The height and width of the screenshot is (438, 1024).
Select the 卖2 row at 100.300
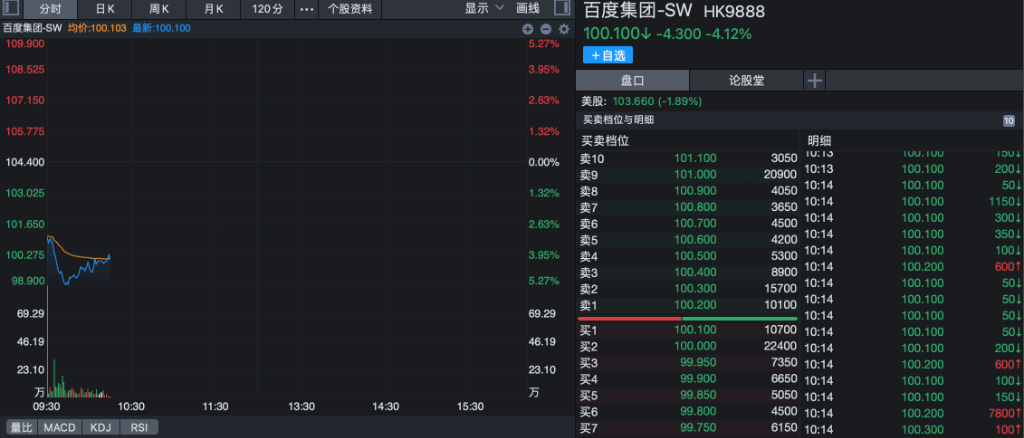[688, 288]
